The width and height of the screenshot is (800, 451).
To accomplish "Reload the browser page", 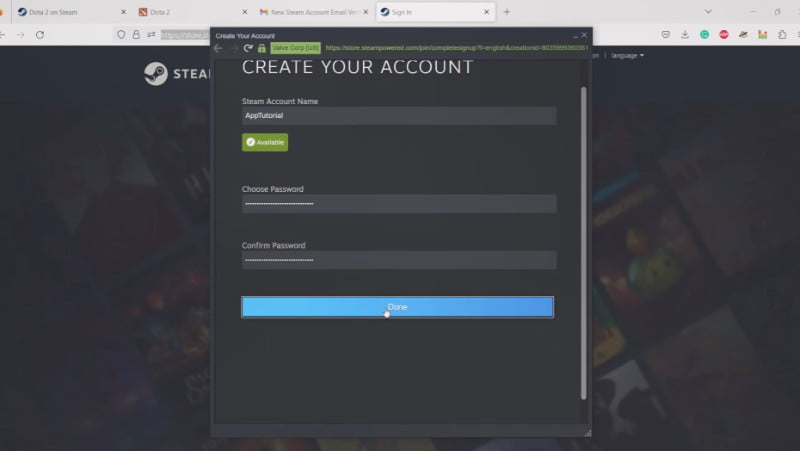I will pos(40,35).
